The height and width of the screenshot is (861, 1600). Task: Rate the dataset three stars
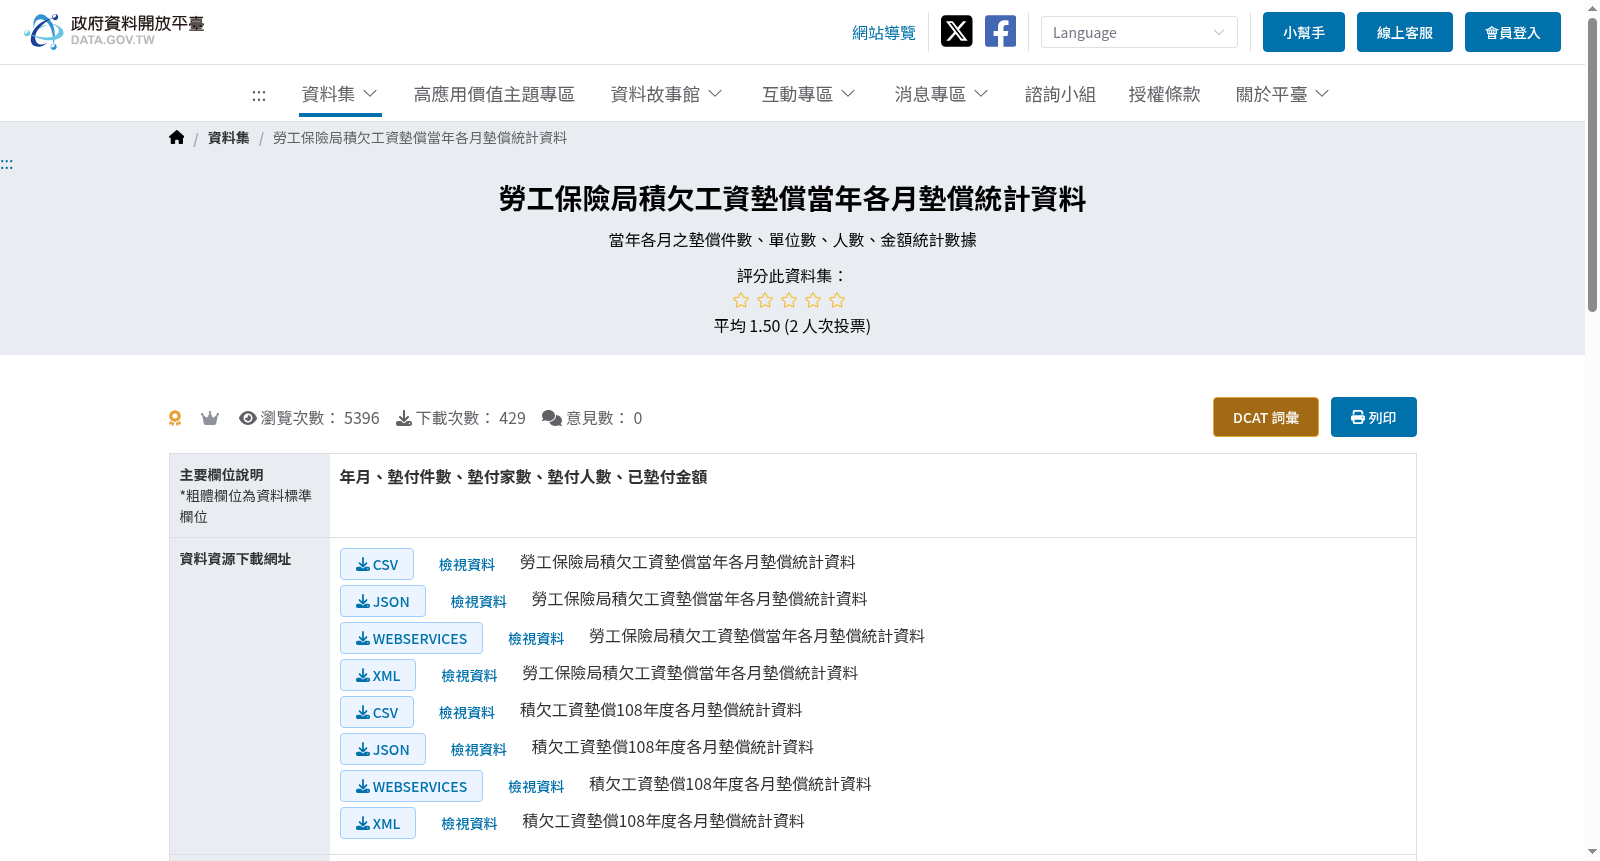789,300
